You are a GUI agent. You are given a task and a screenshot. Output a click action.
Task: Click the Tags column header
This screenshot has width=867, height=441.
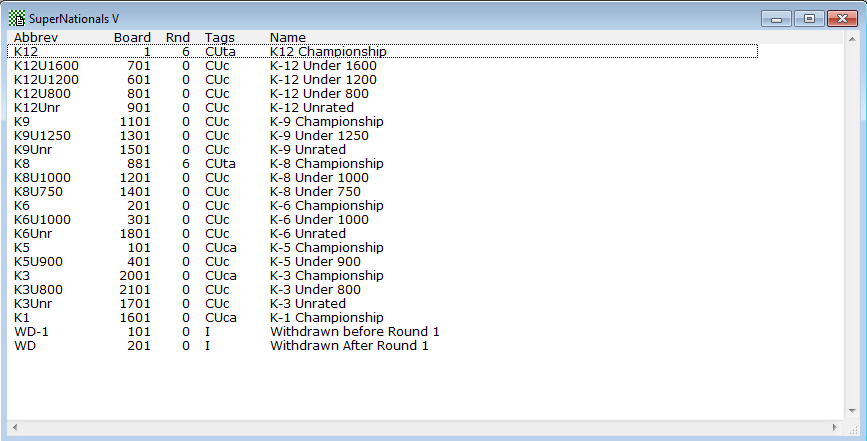pyautogui.click(x=220, y=37)
